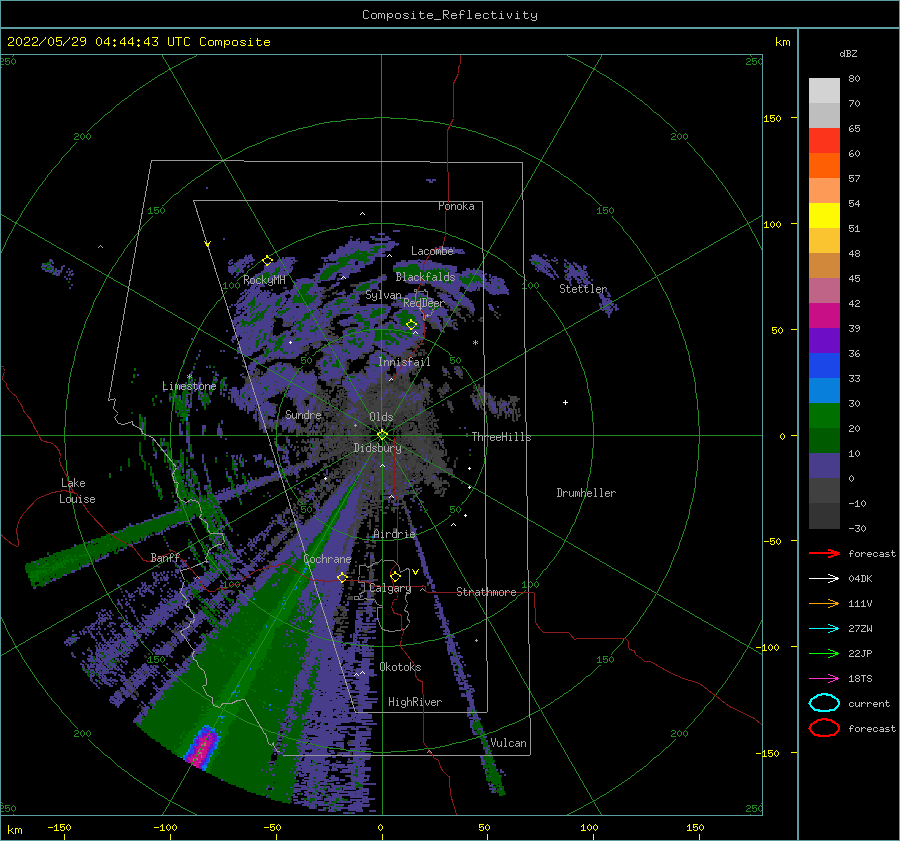Click the red swatch in dBZ scale

(x=824, y=141)
